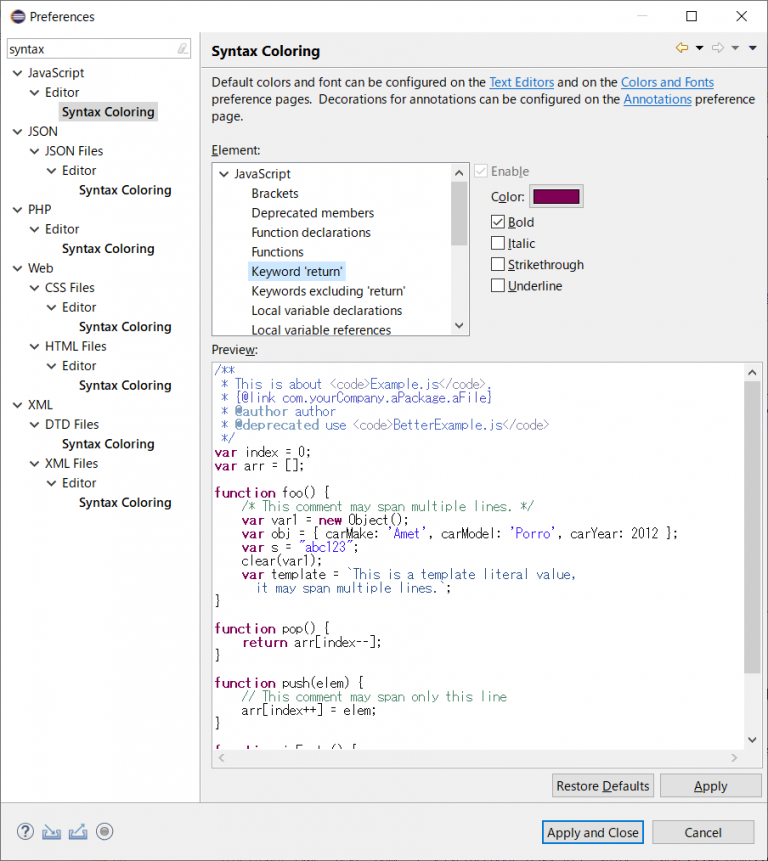Click the grayed-out forward arrow icon
The height and width of the screenshot is (861, 768).
coord(717,48)
